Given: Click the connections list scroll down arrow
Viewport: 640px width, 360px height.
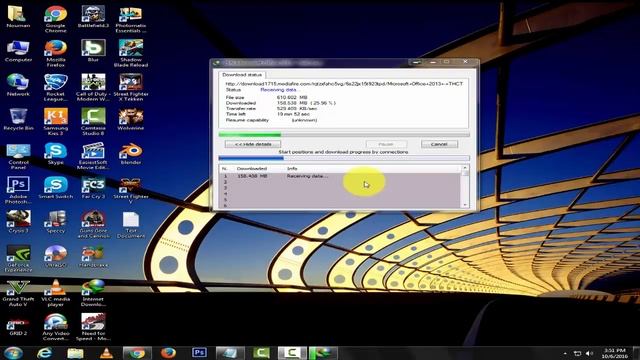Looking at the screenshot, I should click(x=465, y=204).
